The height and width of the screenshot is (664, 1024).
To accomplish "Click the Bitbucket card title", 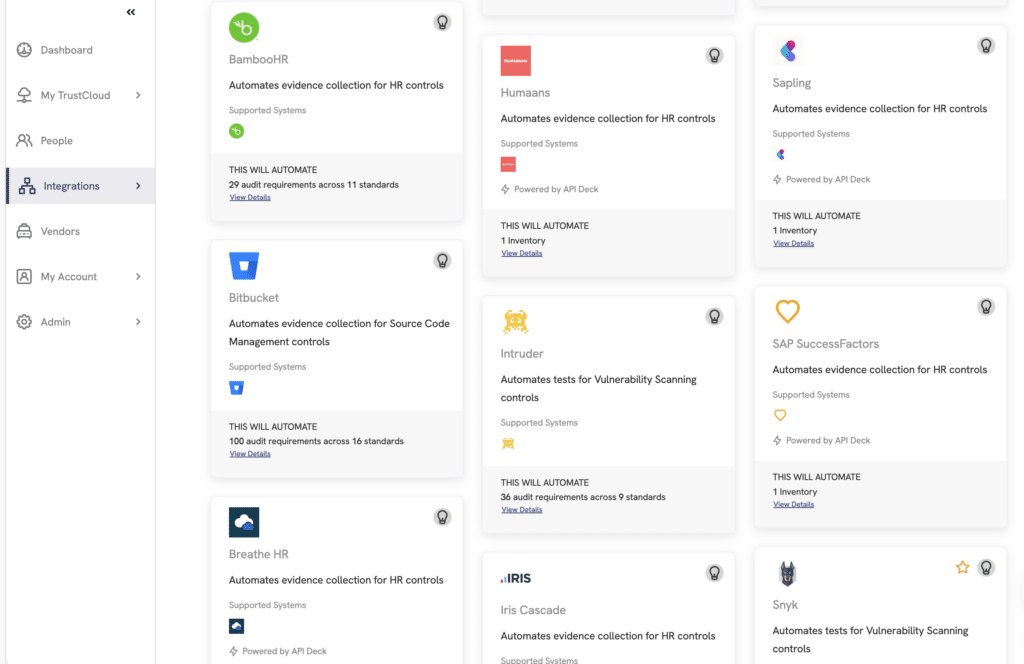I will [x=253, y=298].
